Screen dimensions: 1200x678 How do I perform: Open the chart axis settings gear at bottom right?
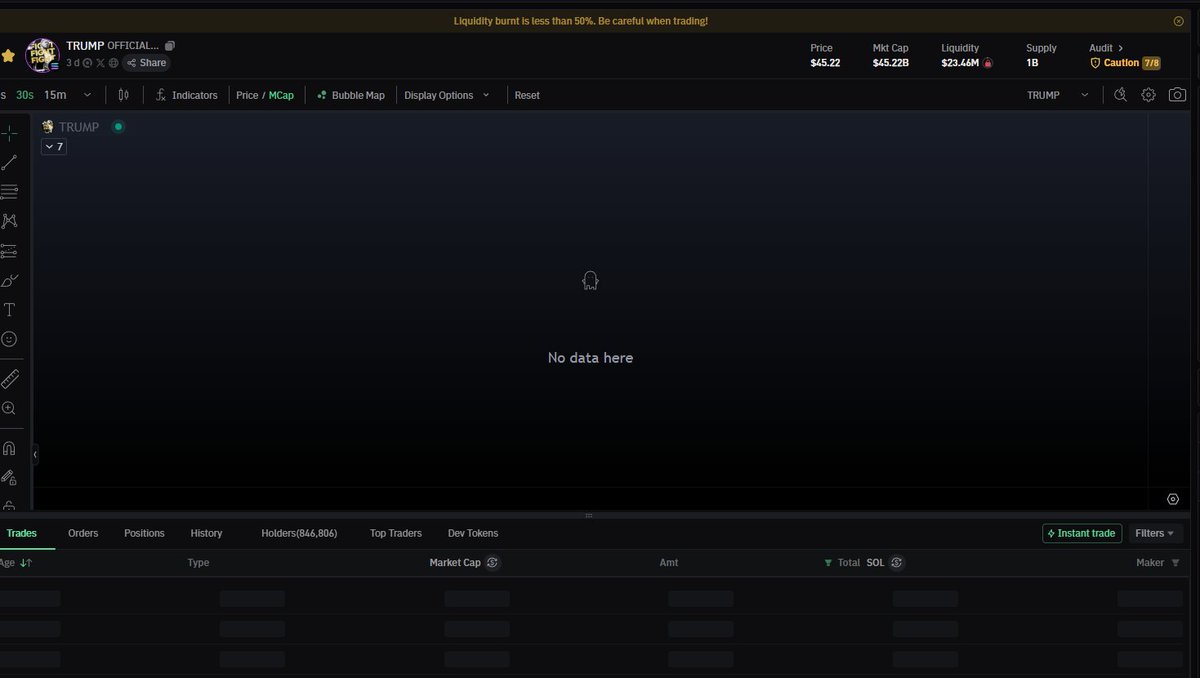coord(1173,499)
